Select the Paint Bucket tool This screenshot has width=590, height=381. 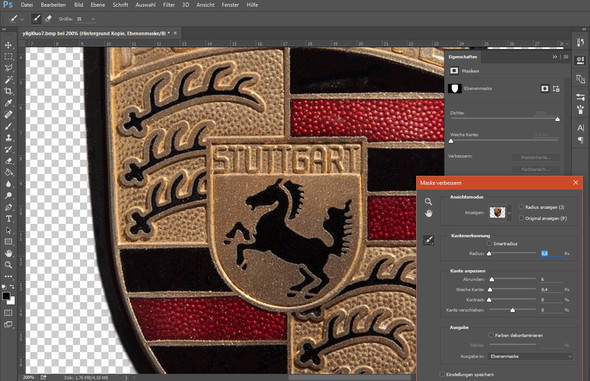point(8,173)
